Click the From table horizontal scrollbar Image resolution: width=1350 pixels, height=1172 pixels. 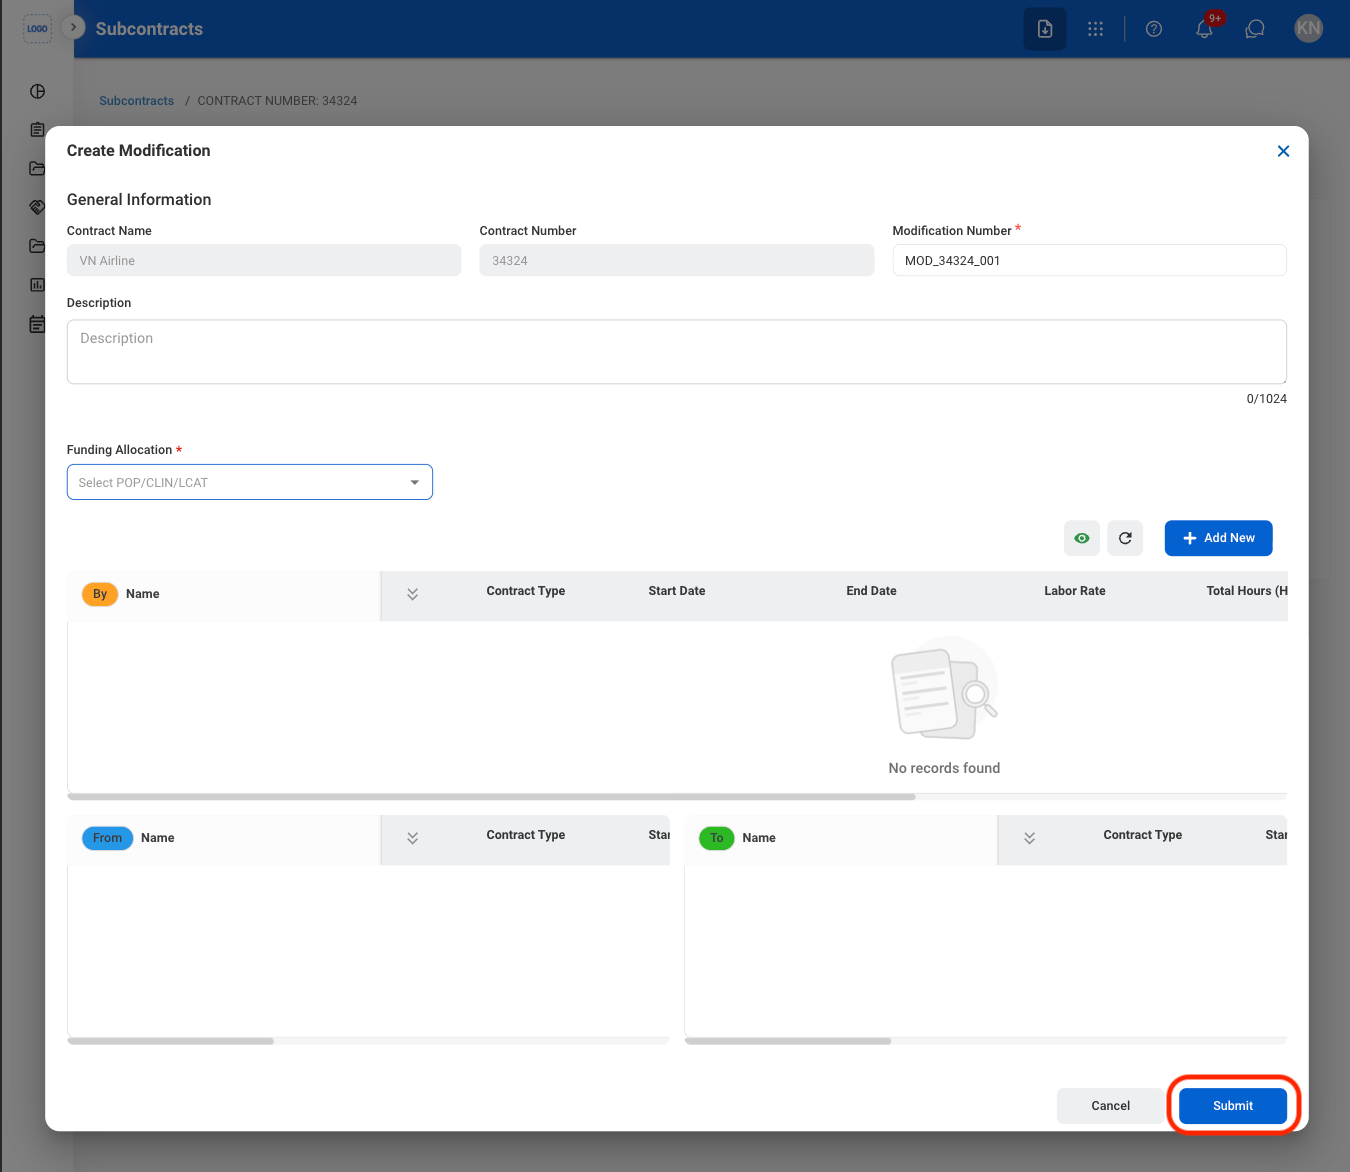(170, 1041)
